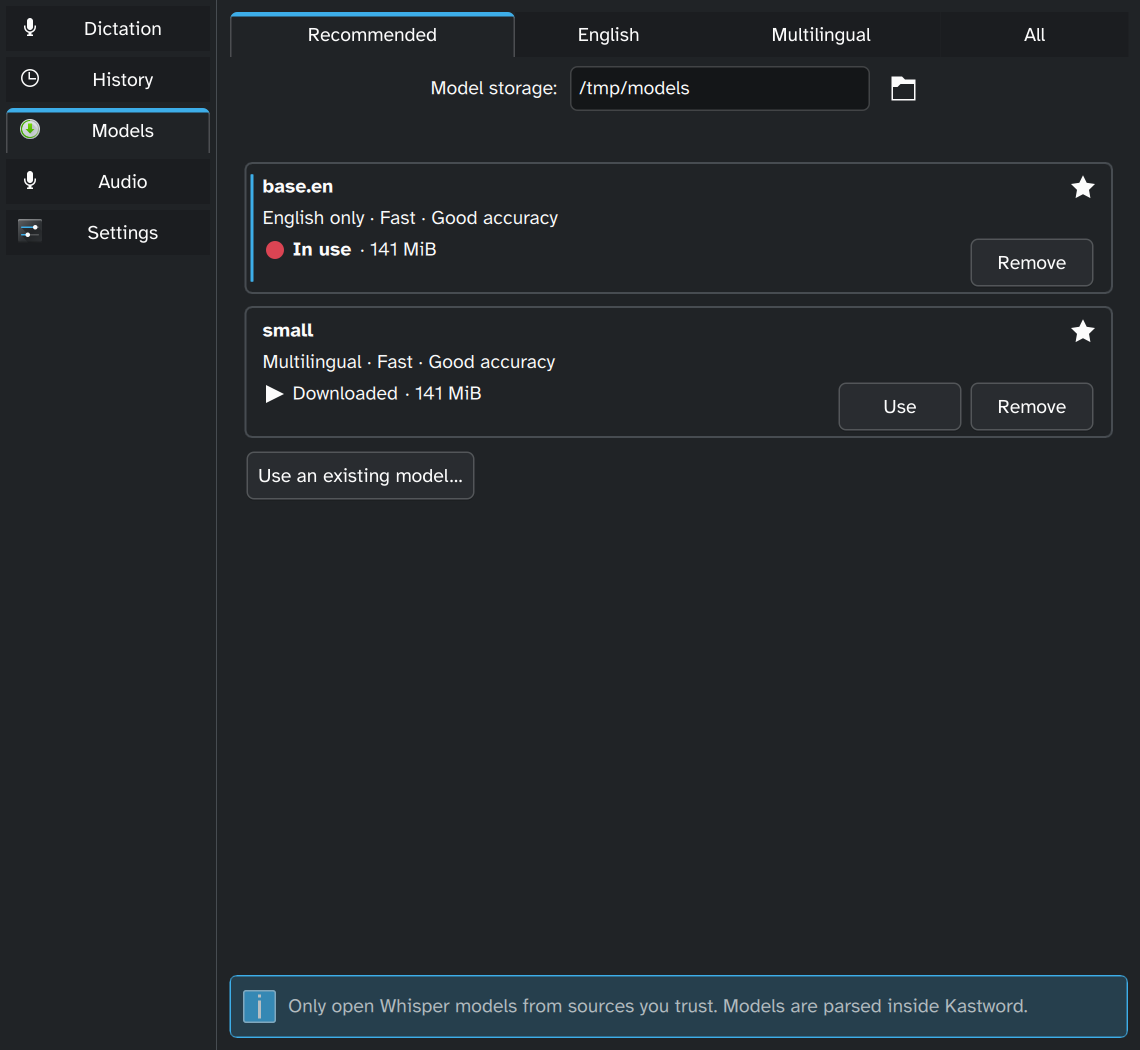Screen dimensions: 1140x1050
Task: Click the Downloaded play triangle icon
Action: tap(274, 394)
